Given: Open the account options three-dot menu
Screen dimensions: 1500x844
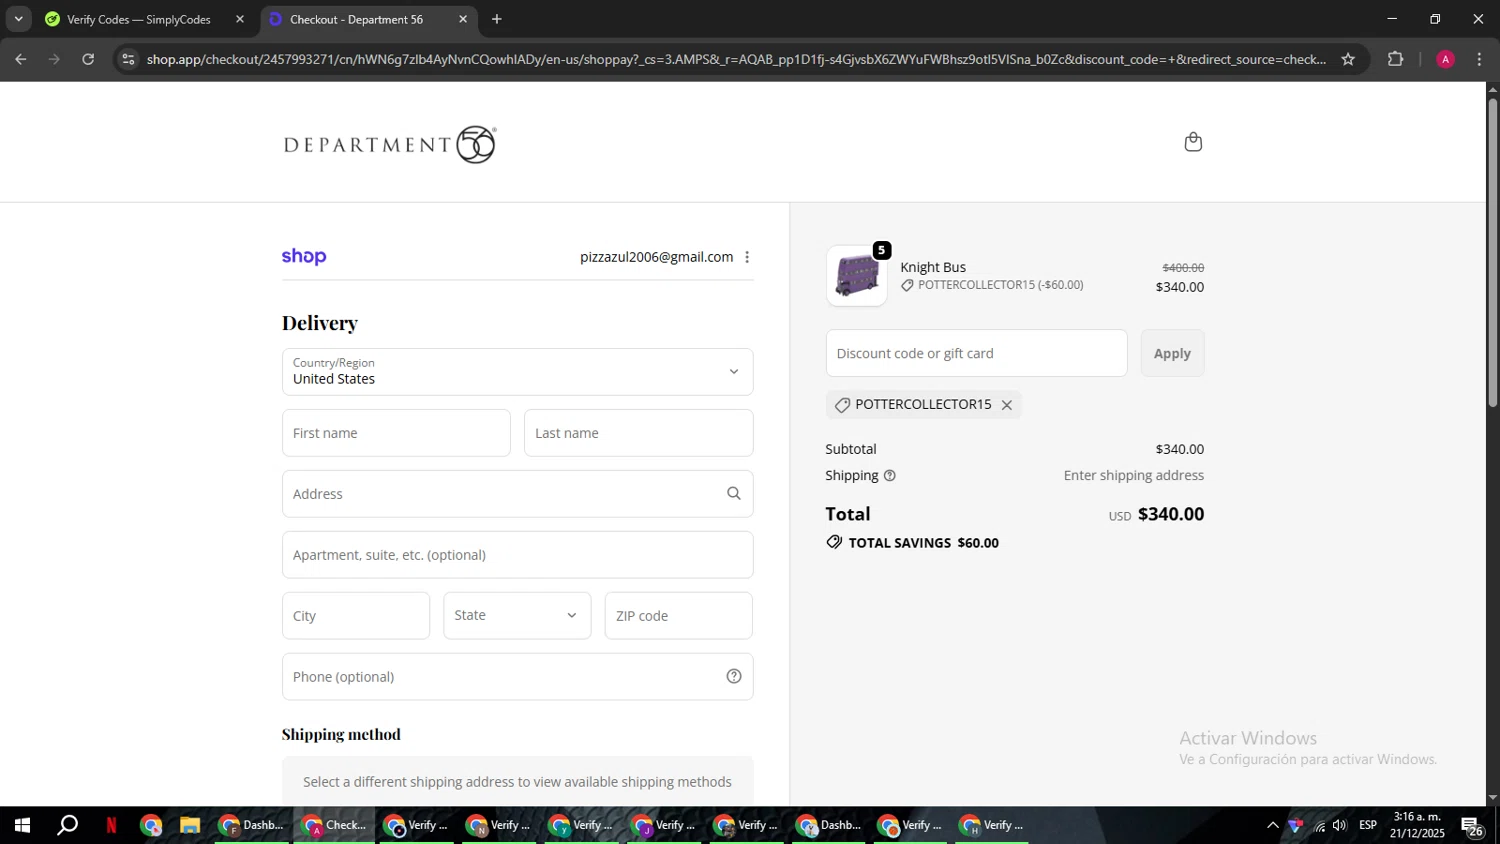Looking at the screenshot, I should [747, 257].
